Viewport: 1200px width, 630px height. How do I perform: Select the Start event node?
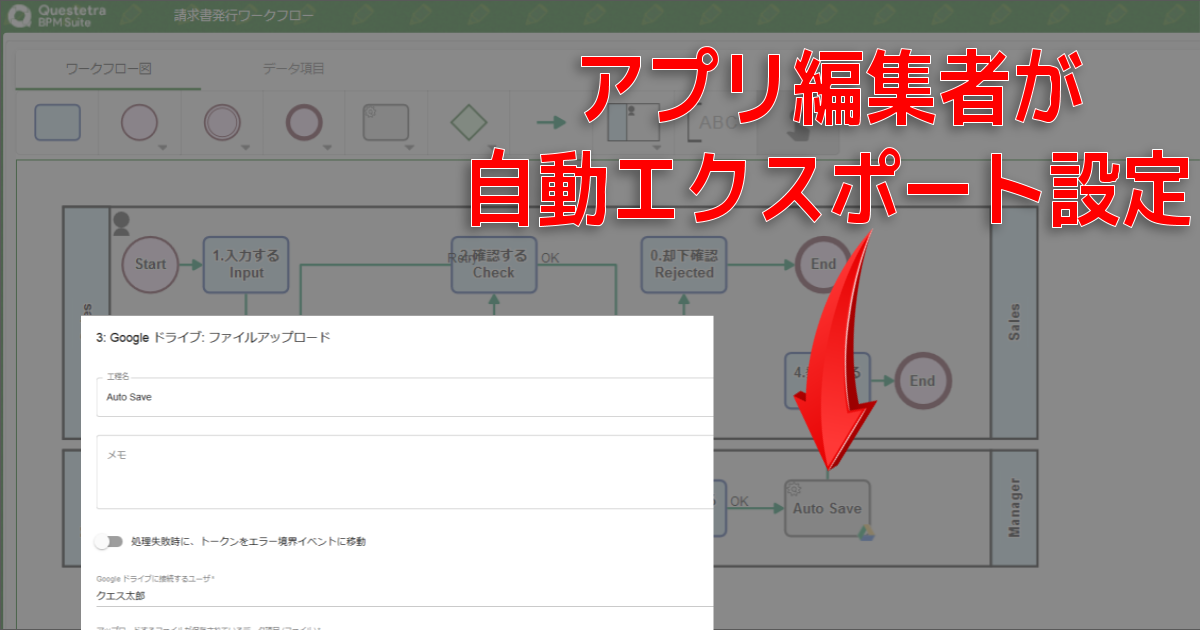click(x=150, y=264)
